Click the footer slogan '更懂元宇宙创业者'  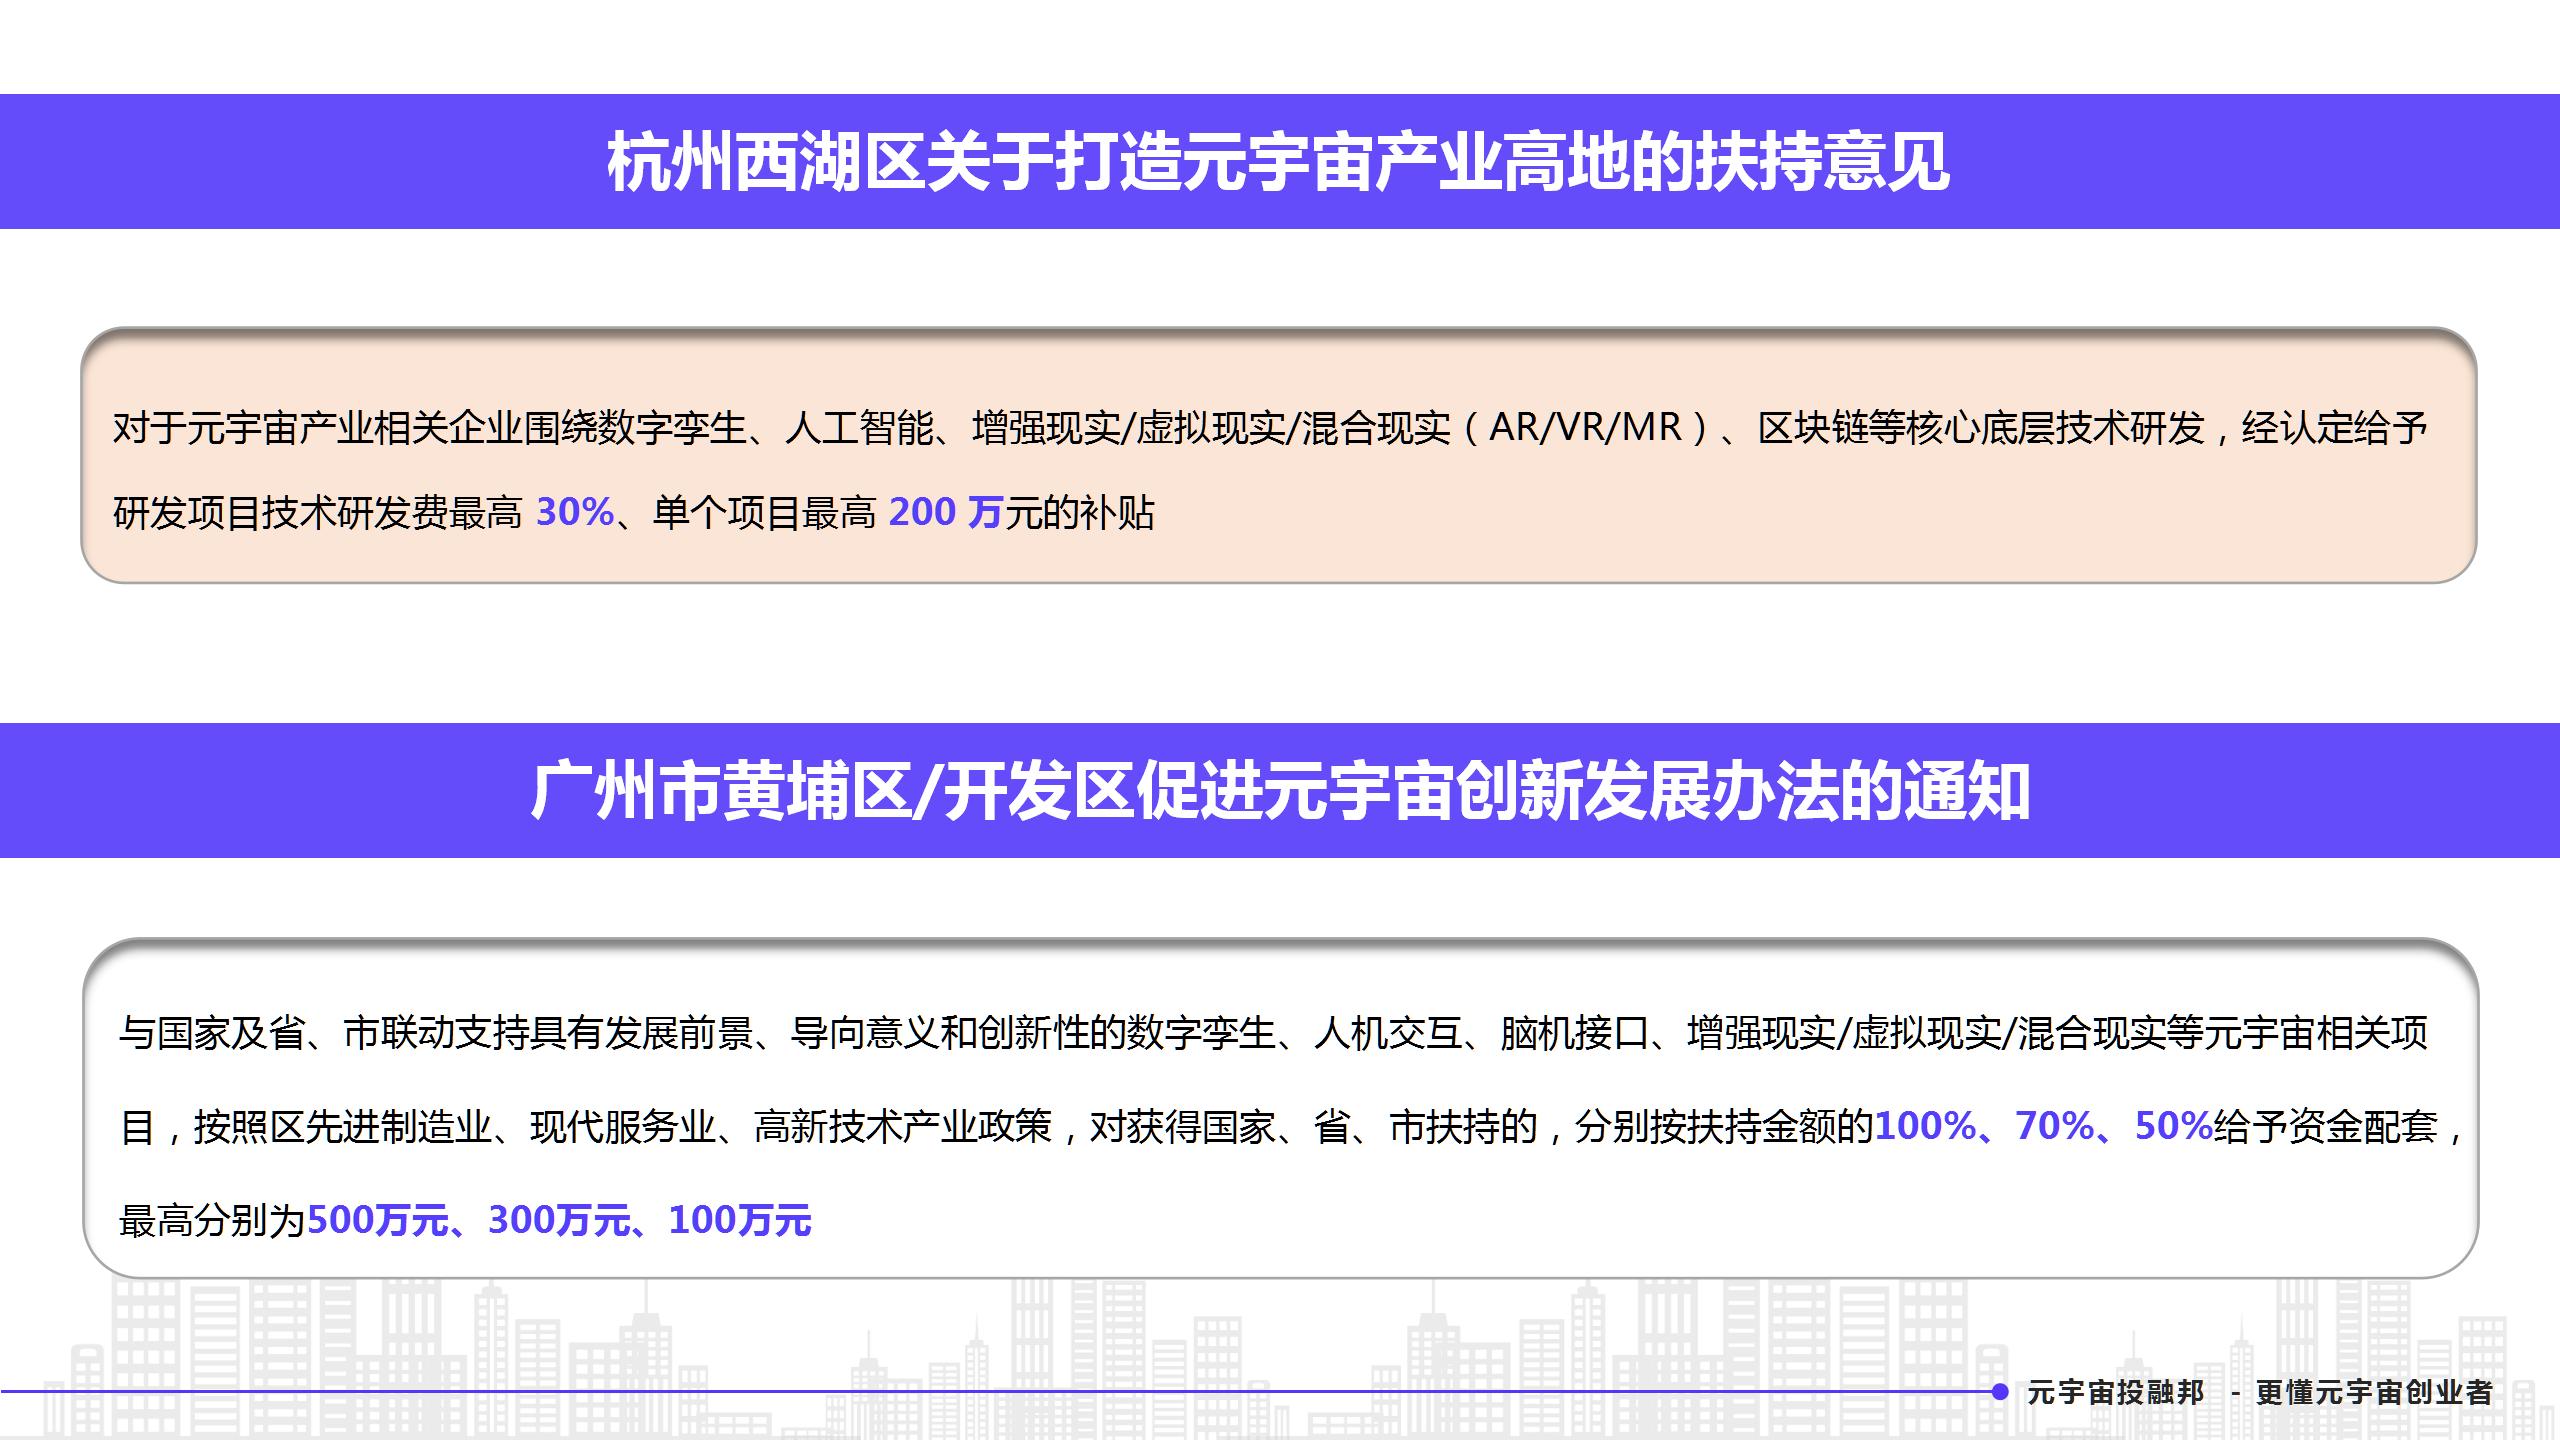[2374, 1392]
